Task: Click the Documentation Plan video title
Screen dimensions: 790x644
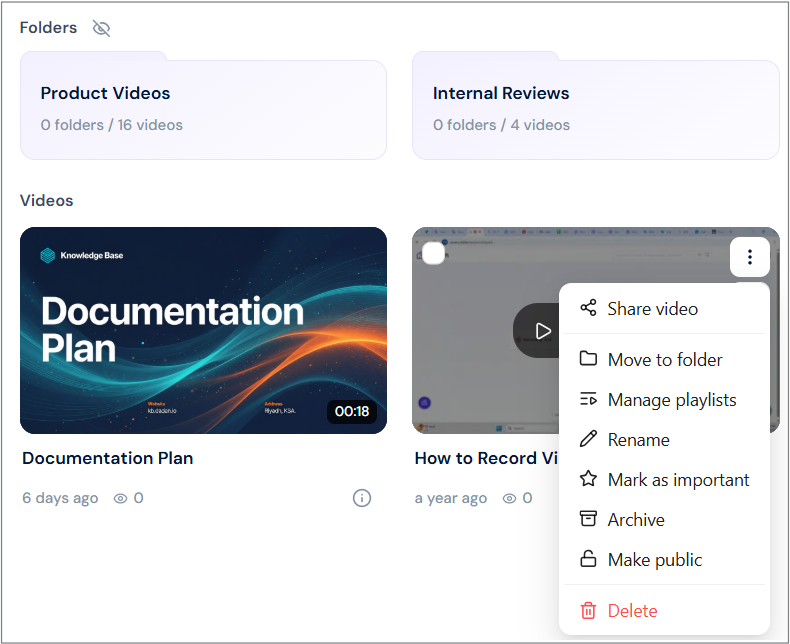Action: pos(108,458)
